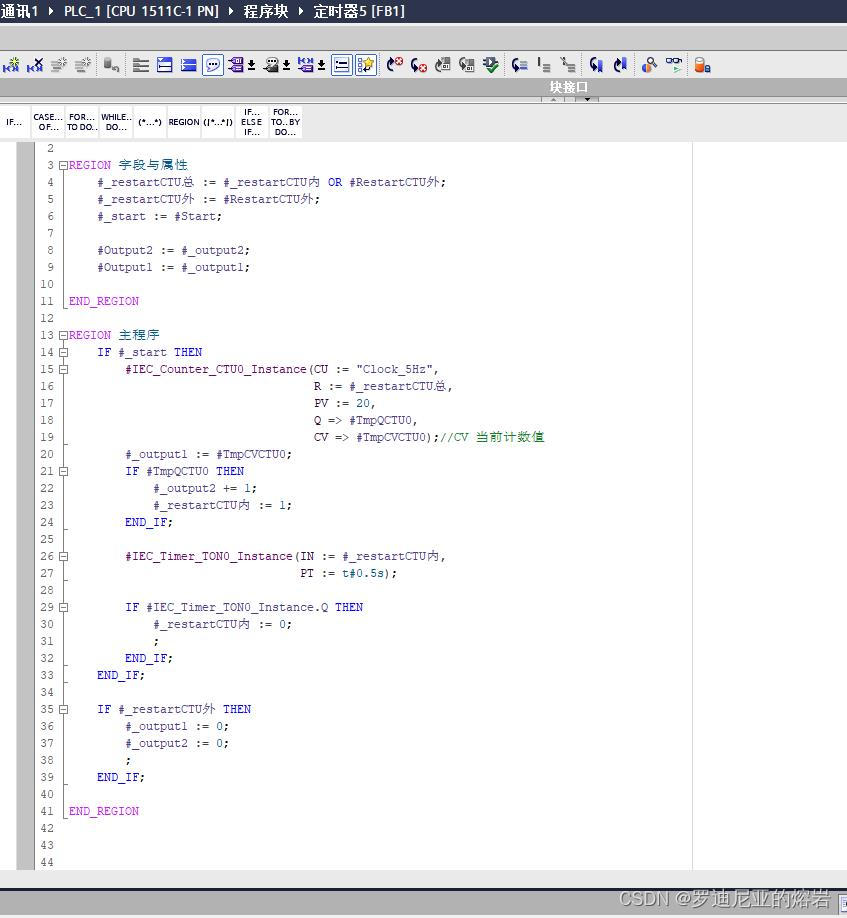
Task: Click the greyed-out insert line icon
Action: tap(59, 65)
